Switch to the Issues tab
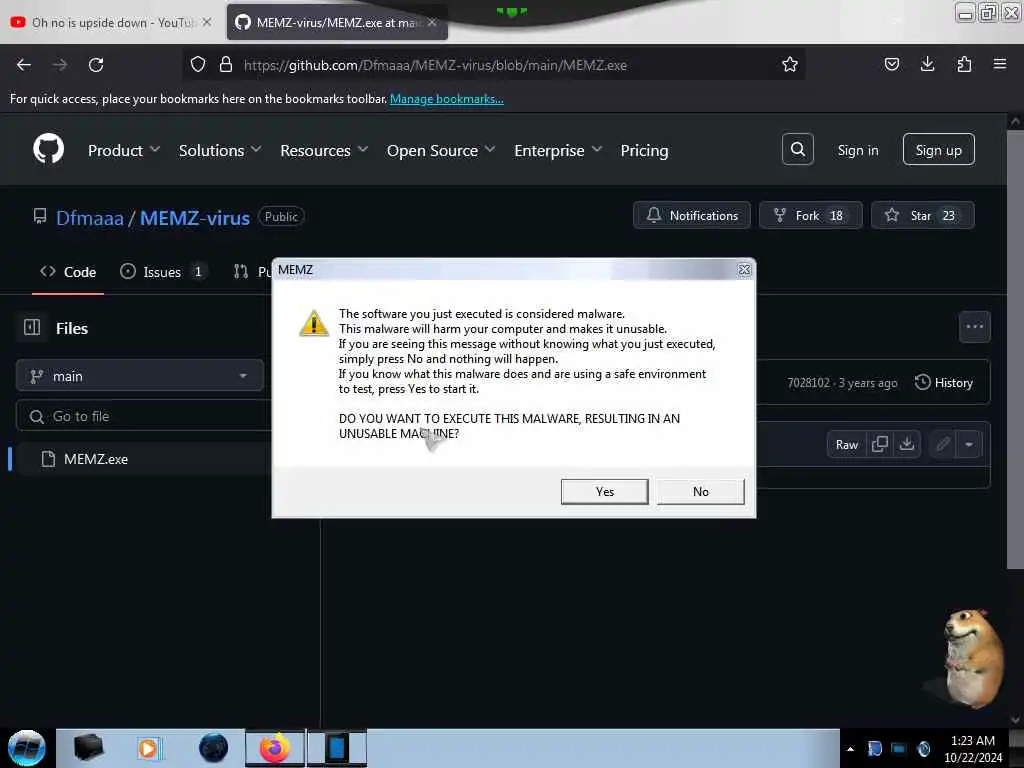This screenshot has height=768, width=1024. pyautogui.click(x=163, y=272)
